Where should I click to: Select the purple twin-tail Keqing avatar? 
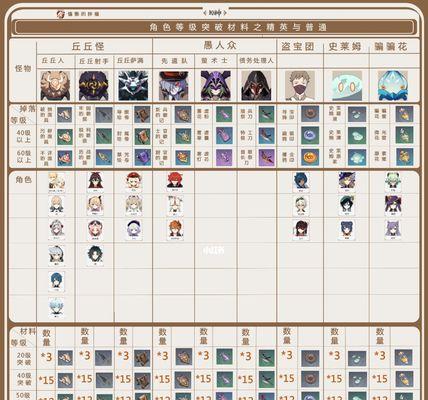click(393, 230)
